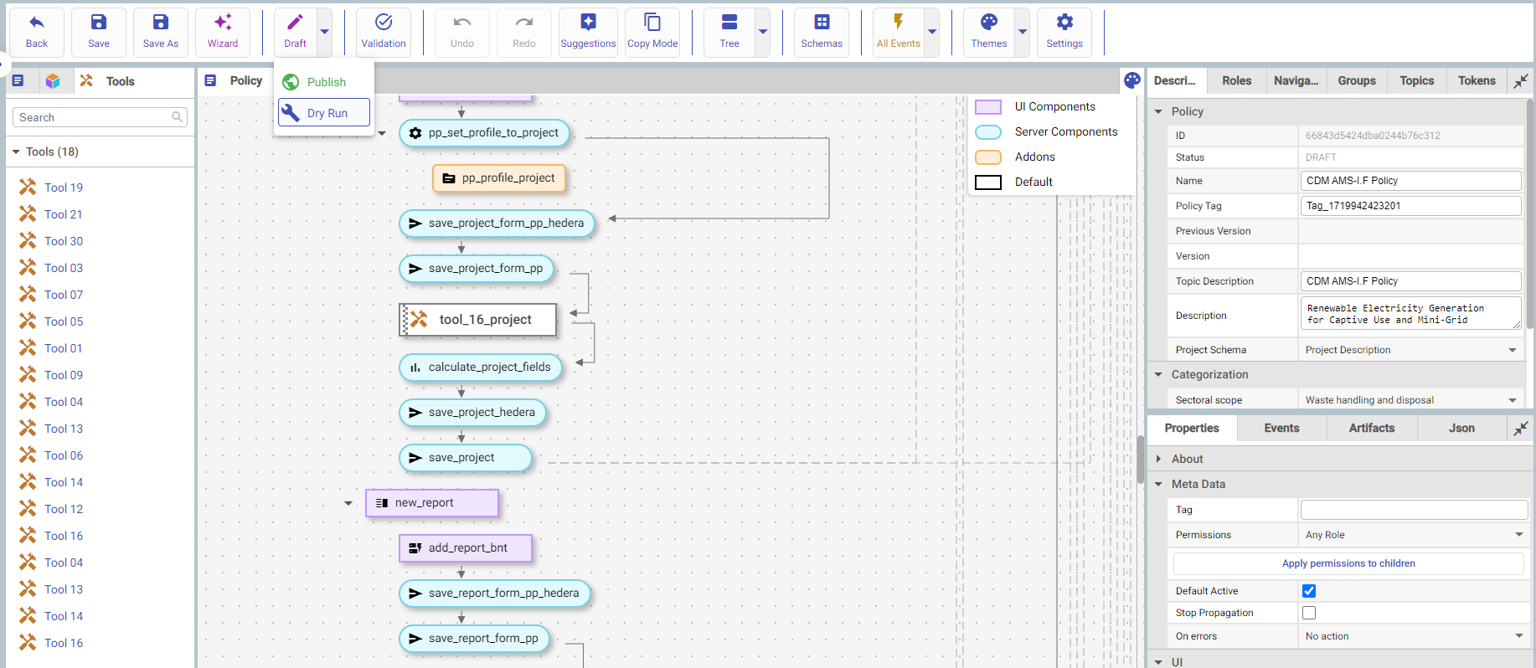Screen dimensions: 1536x668
Task: Uncheck the Default Active checkbox
Action: (1309, 591)
